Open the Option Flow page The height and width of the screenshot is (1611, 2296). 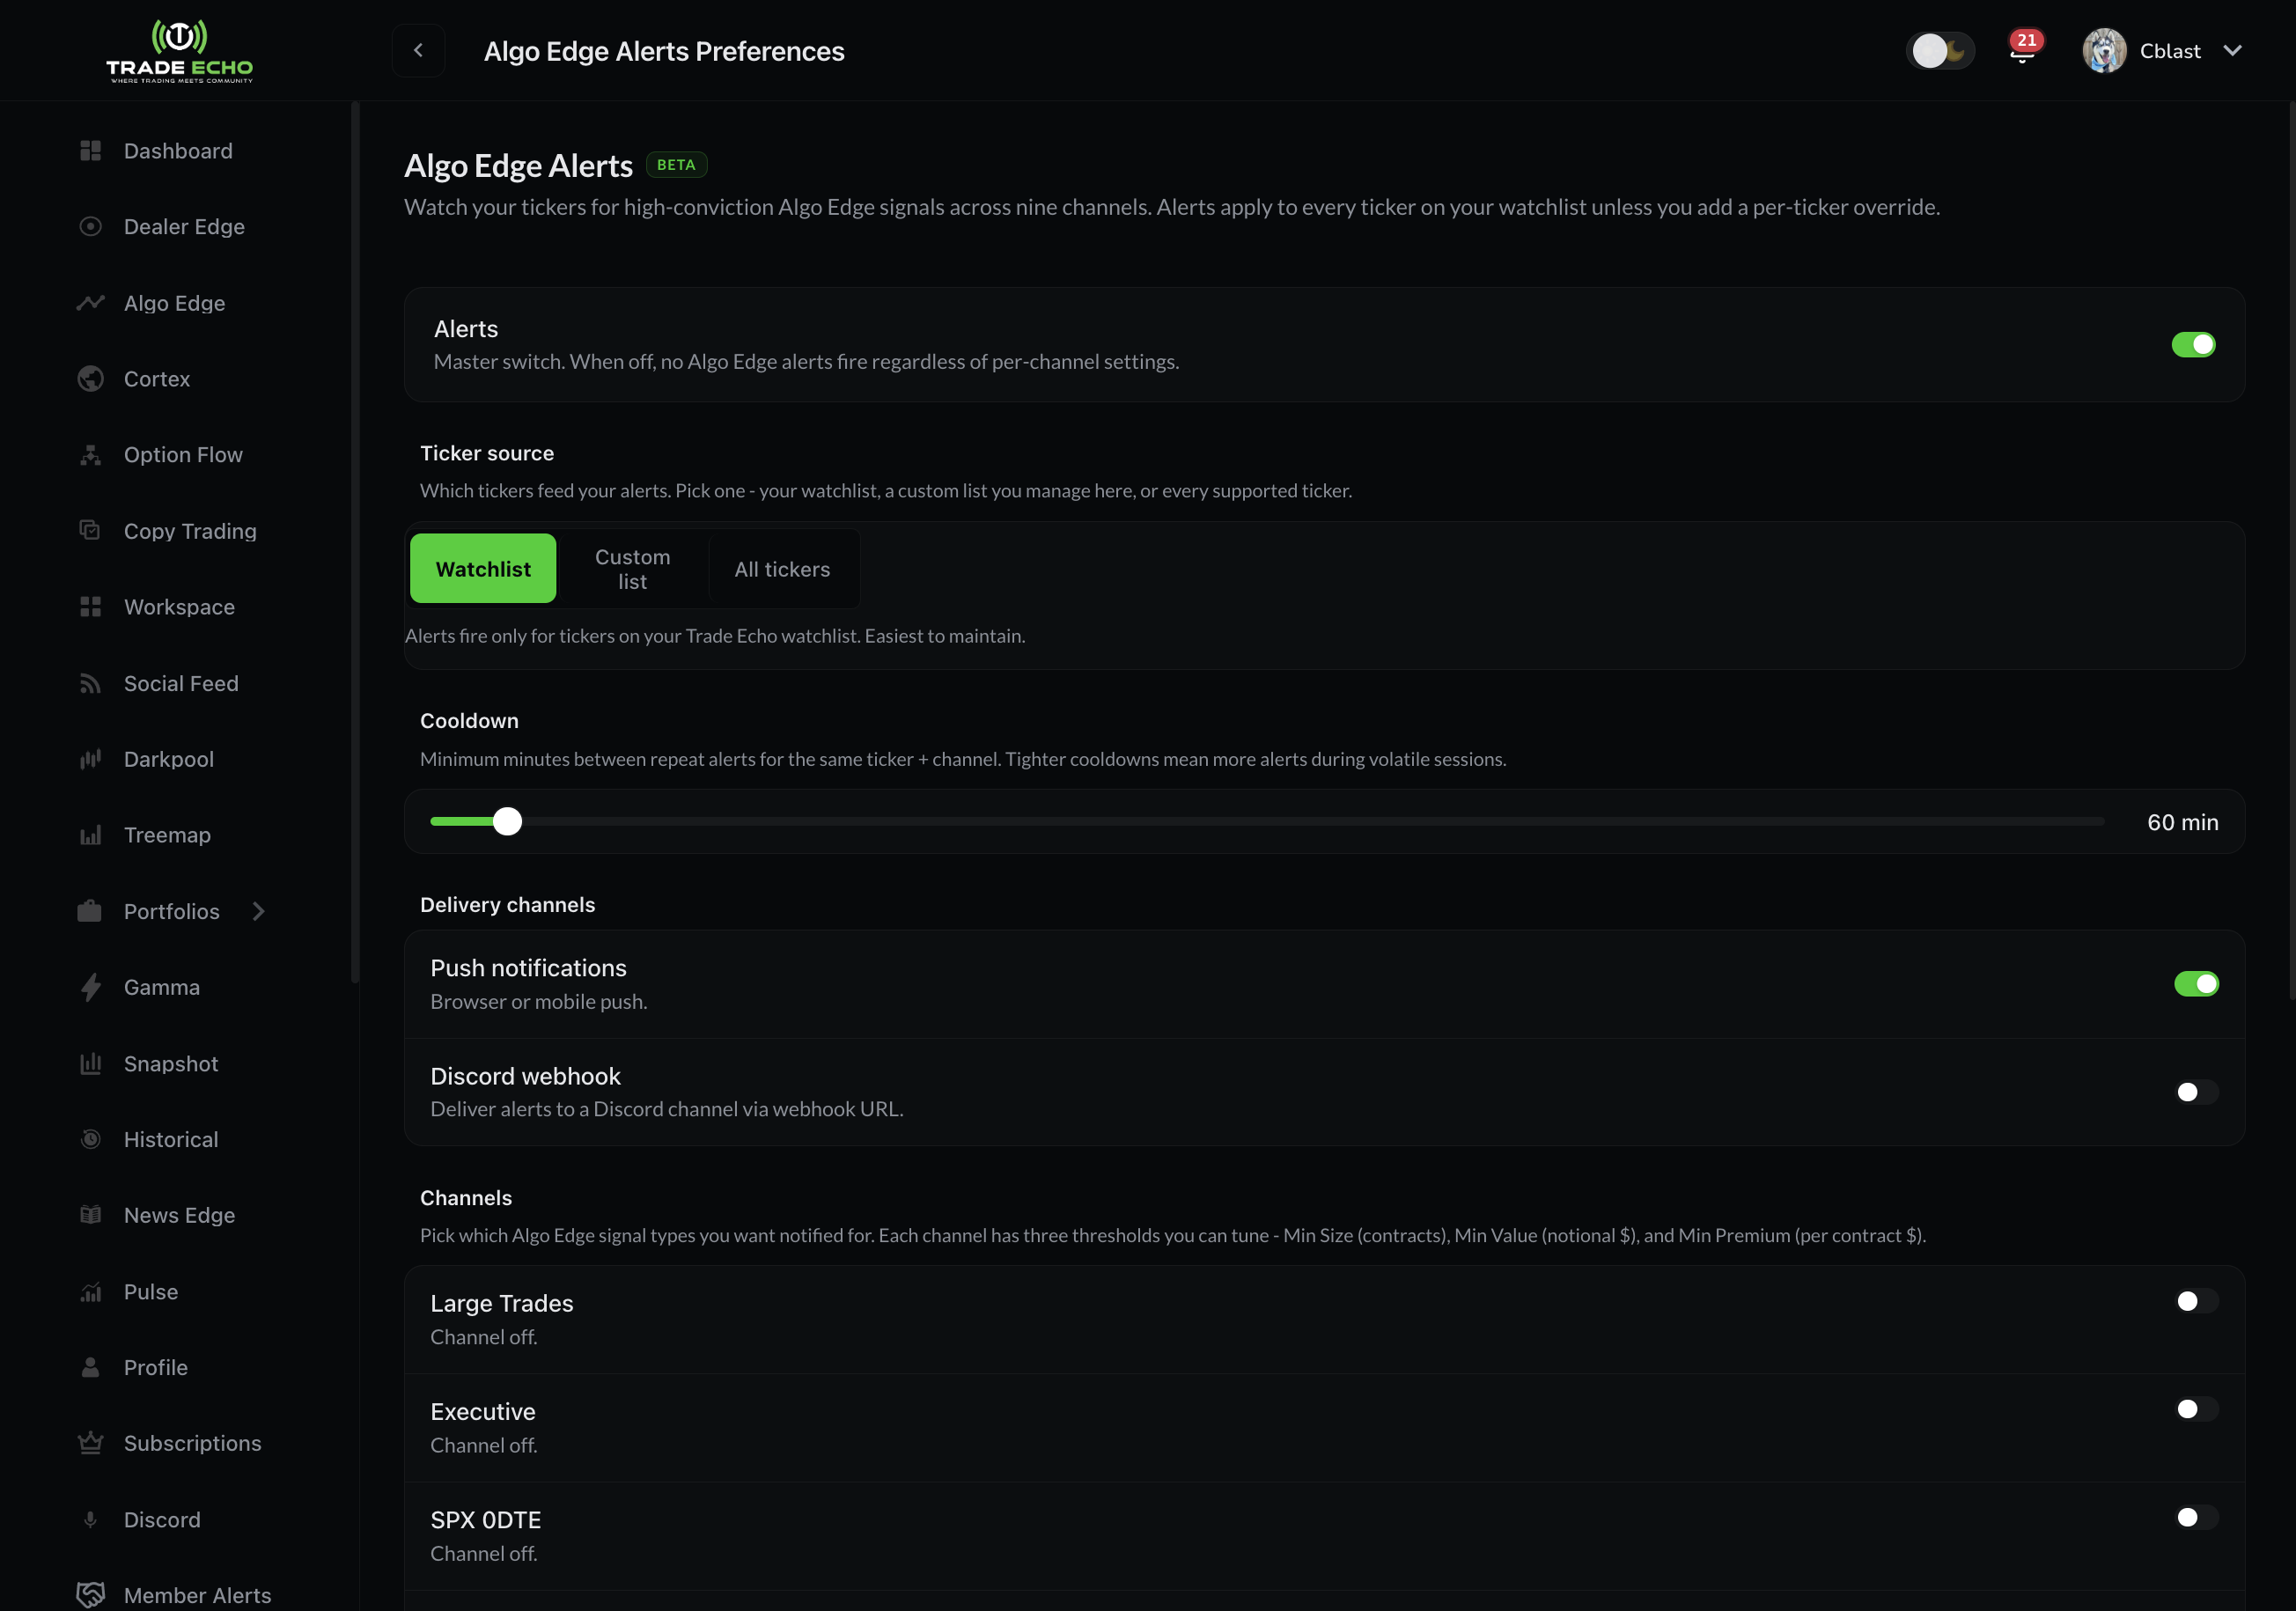click(x=183, y=455)
